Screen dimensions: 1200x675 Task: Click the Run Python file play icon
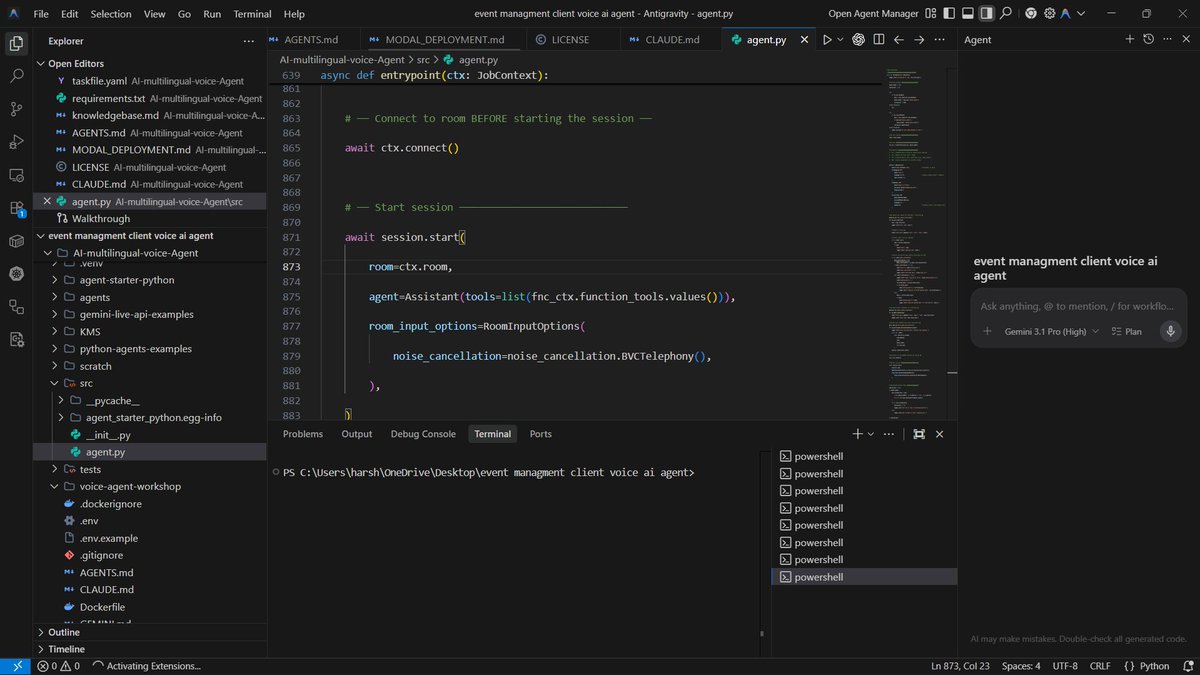point(827,40)
